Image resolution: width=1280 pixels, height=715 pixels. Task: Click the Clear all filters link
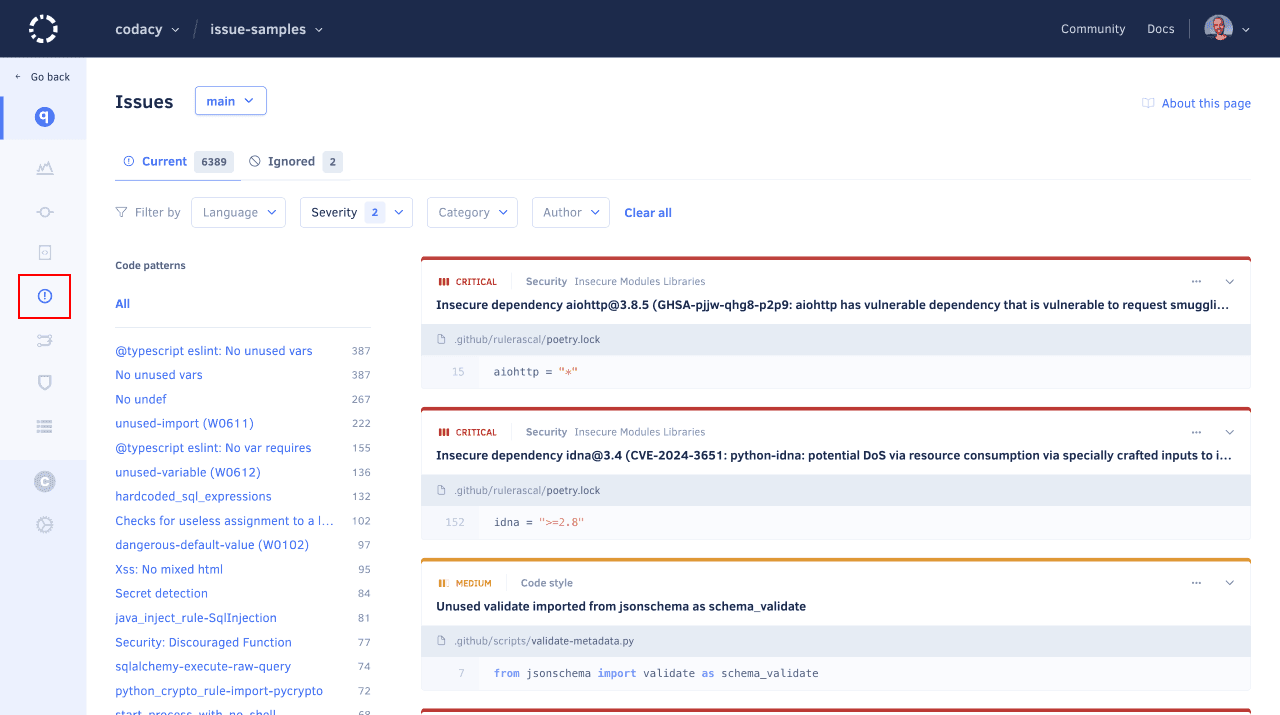point(647,213)
